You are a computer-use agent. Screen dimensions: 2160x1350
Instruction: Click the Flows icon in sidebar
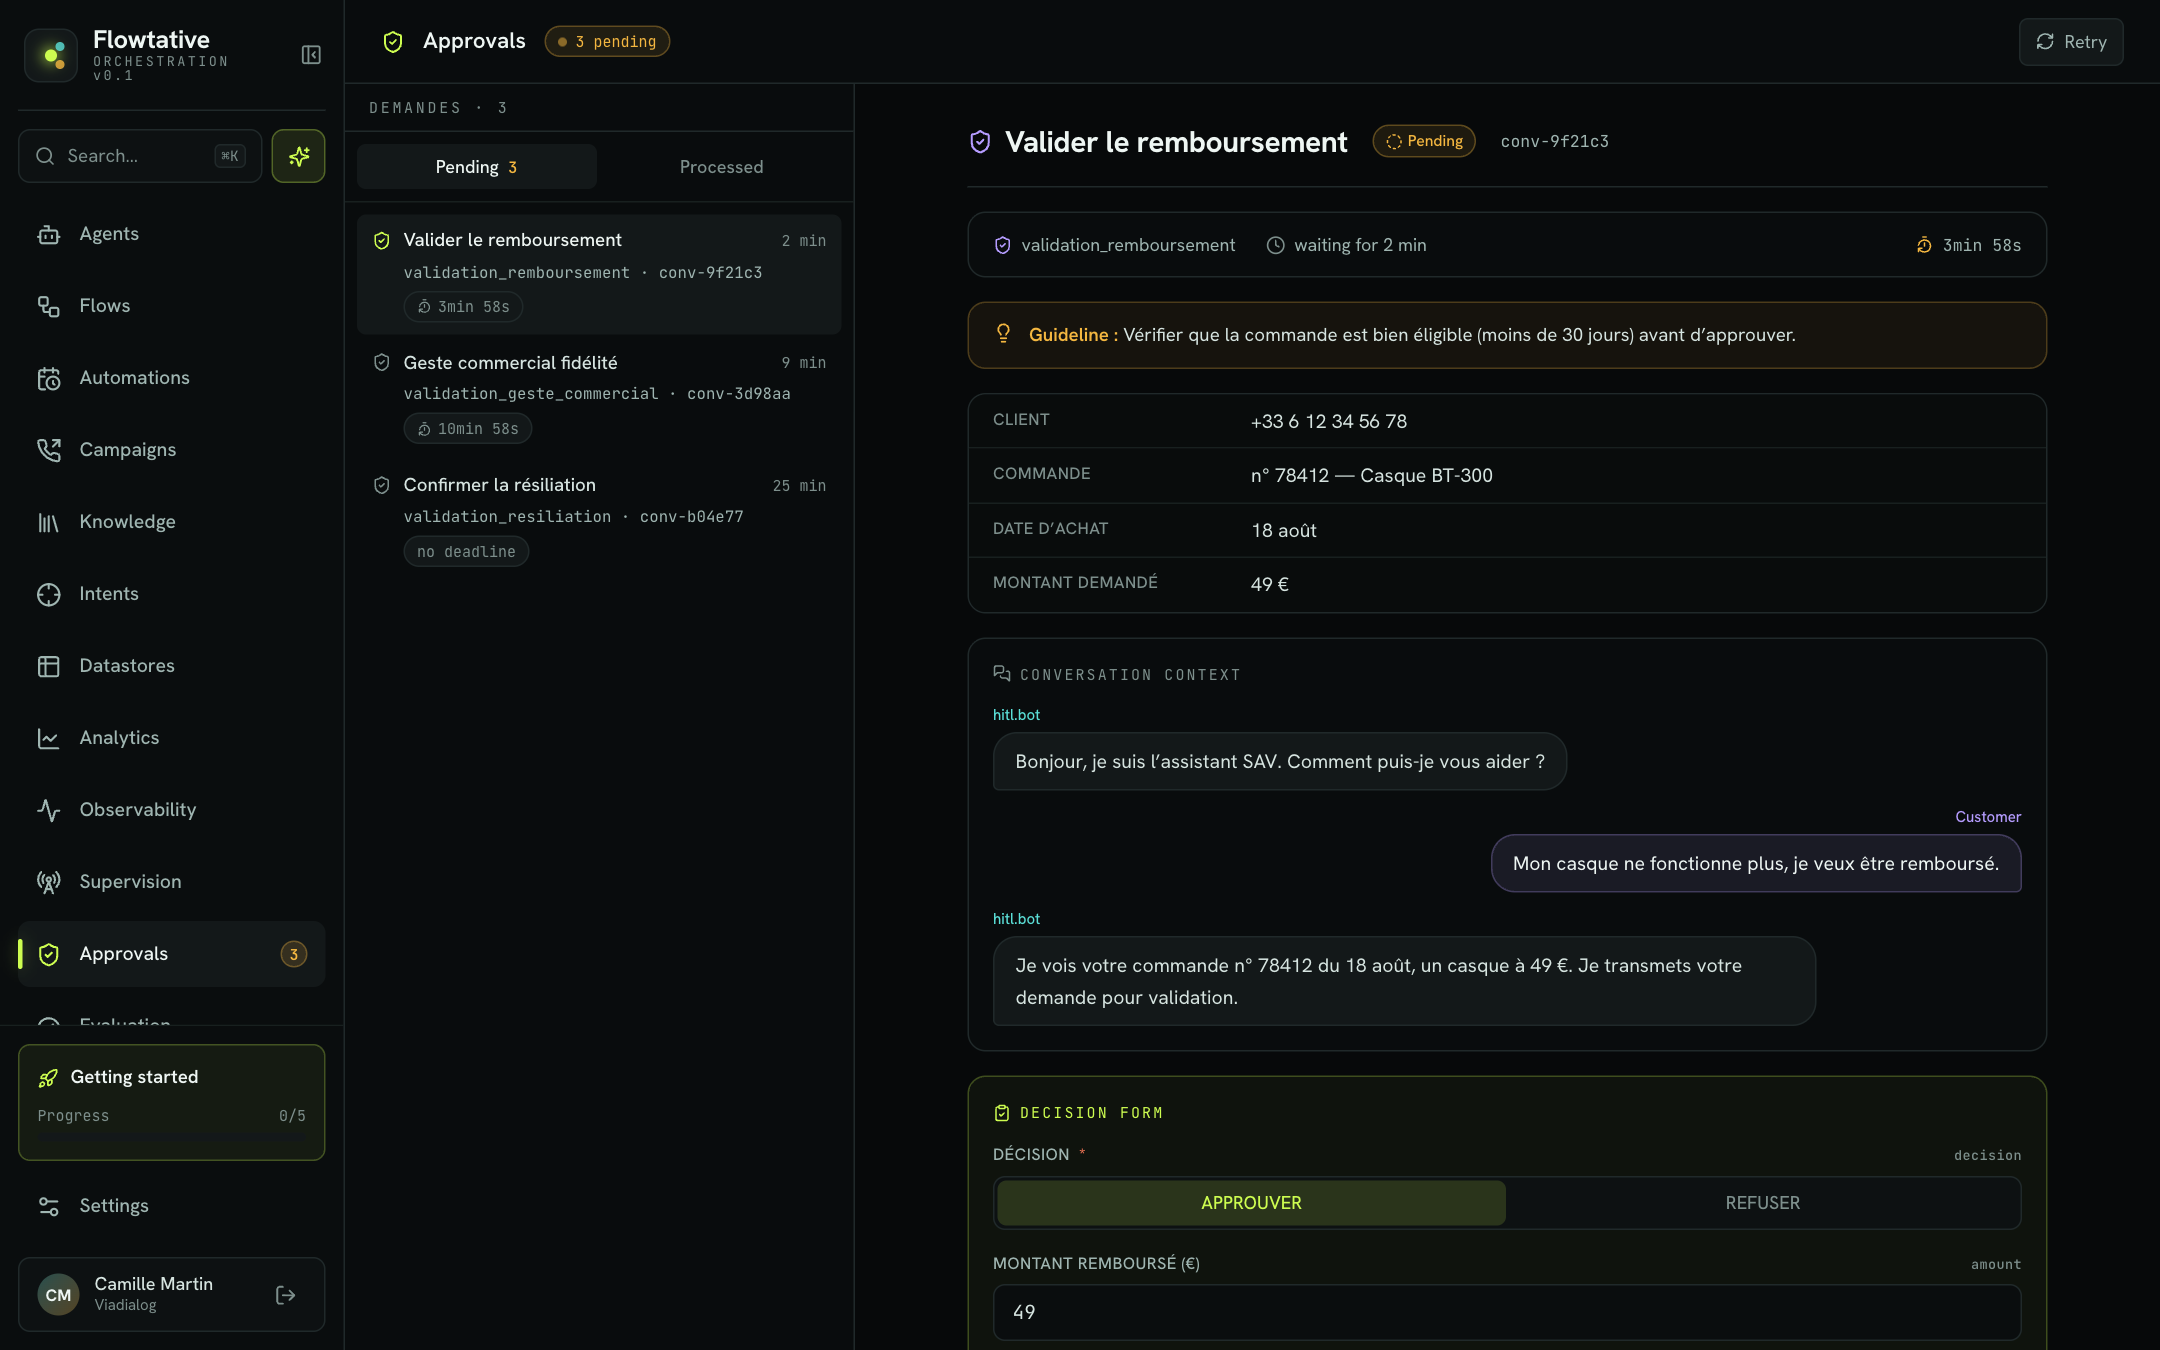pyautogui.click(x=48, y=306)
